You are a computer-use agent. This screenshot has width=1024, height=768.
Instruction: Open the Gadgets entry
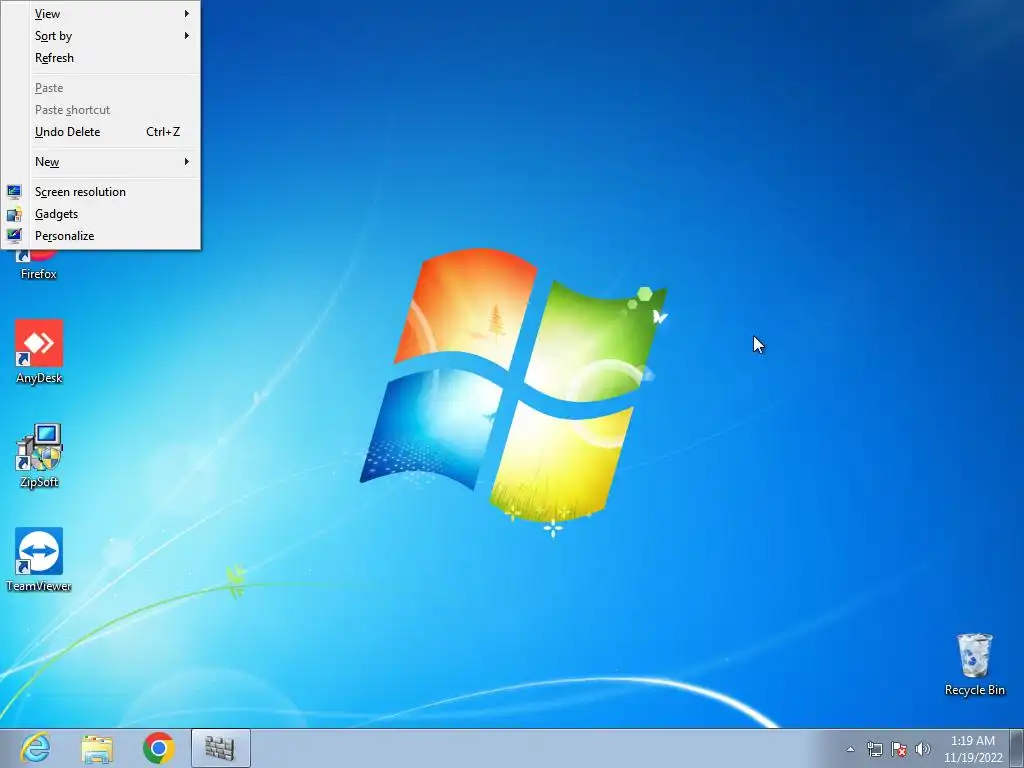point(101,214)
